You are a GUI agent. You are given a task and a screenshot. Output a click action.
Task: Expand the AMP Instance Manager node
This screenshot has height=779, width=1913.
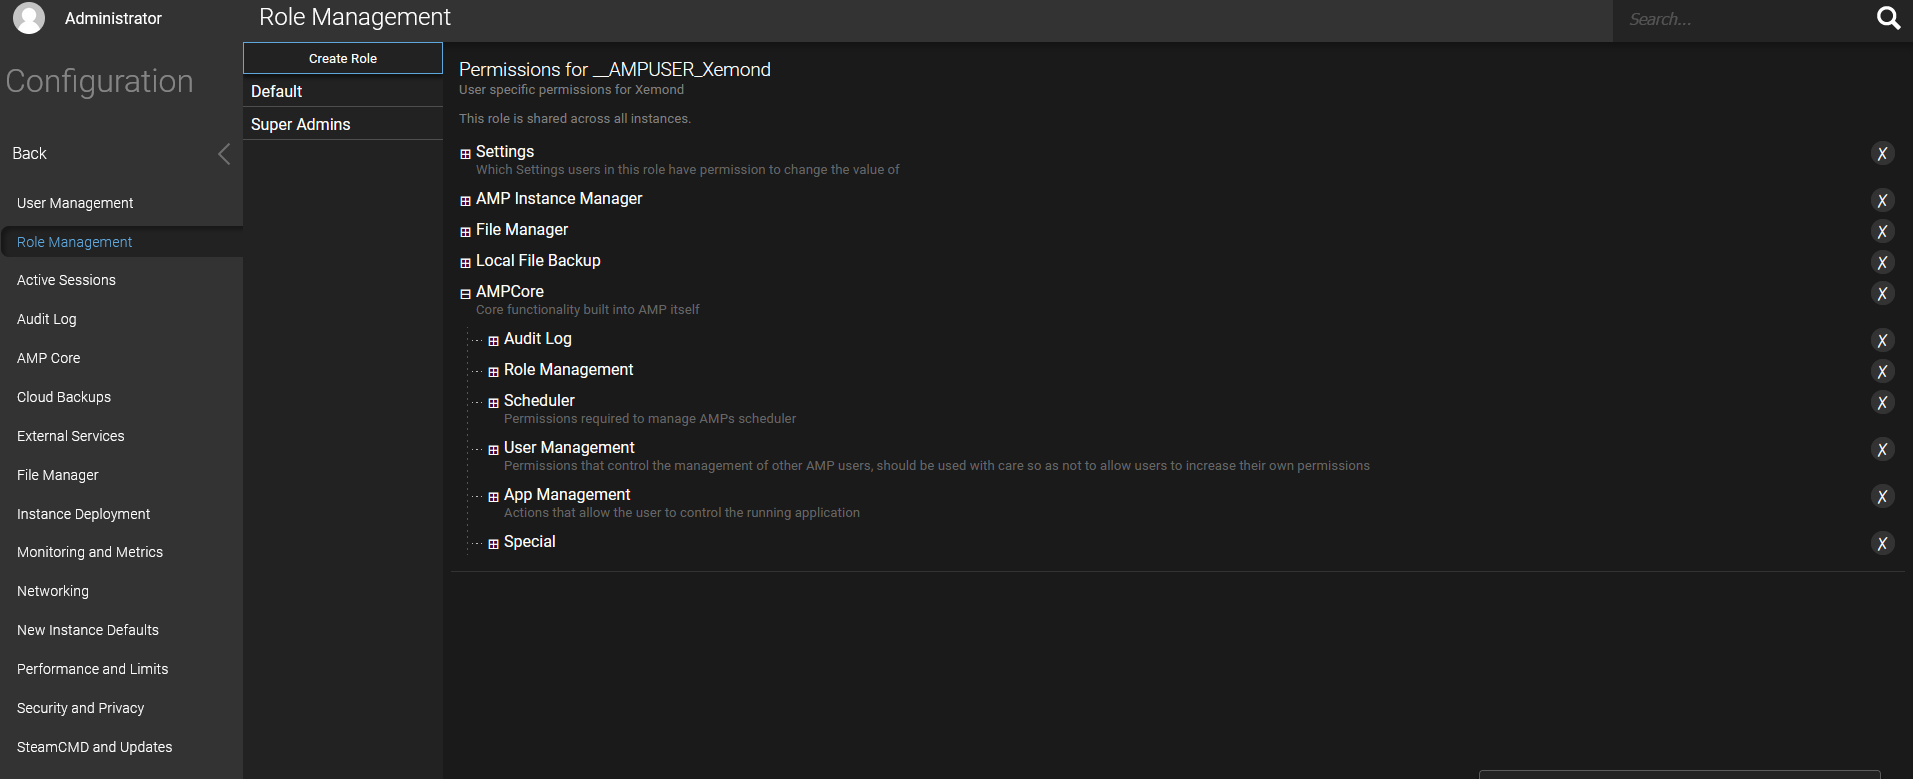point(465,201)
